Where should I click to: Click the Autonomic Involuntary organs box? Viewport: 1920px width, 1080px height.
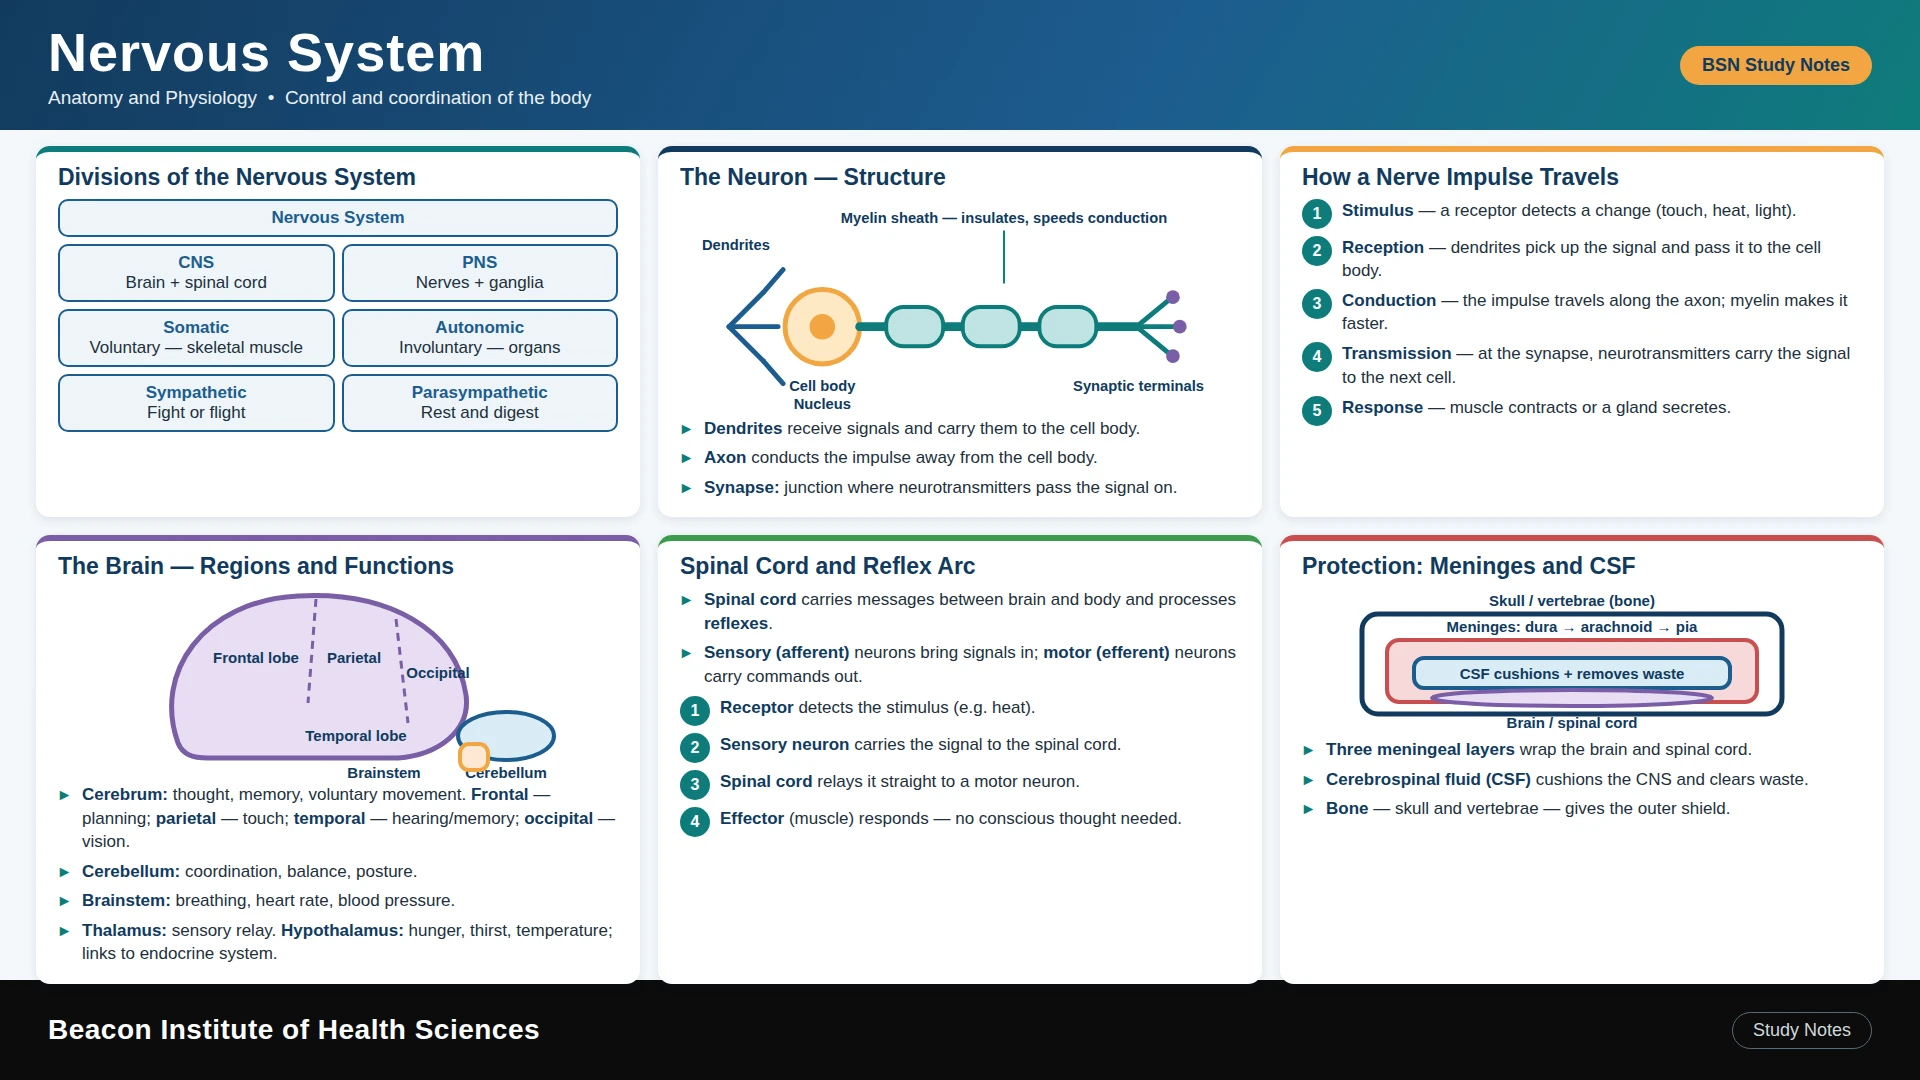point(480,338)
